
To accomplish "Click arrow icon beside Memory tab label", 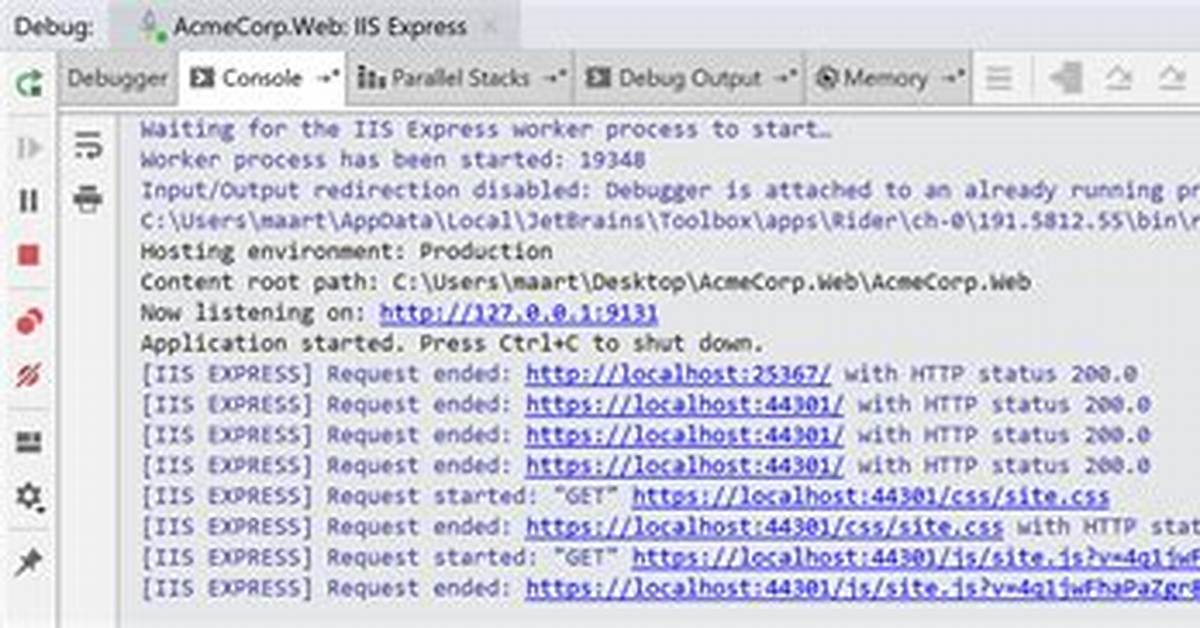I will [x=954, y=77].
